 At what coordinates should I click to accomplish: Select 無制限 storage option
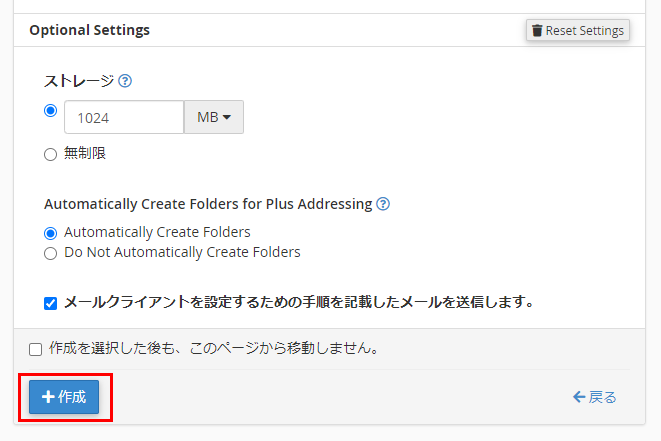pos(51,154)
